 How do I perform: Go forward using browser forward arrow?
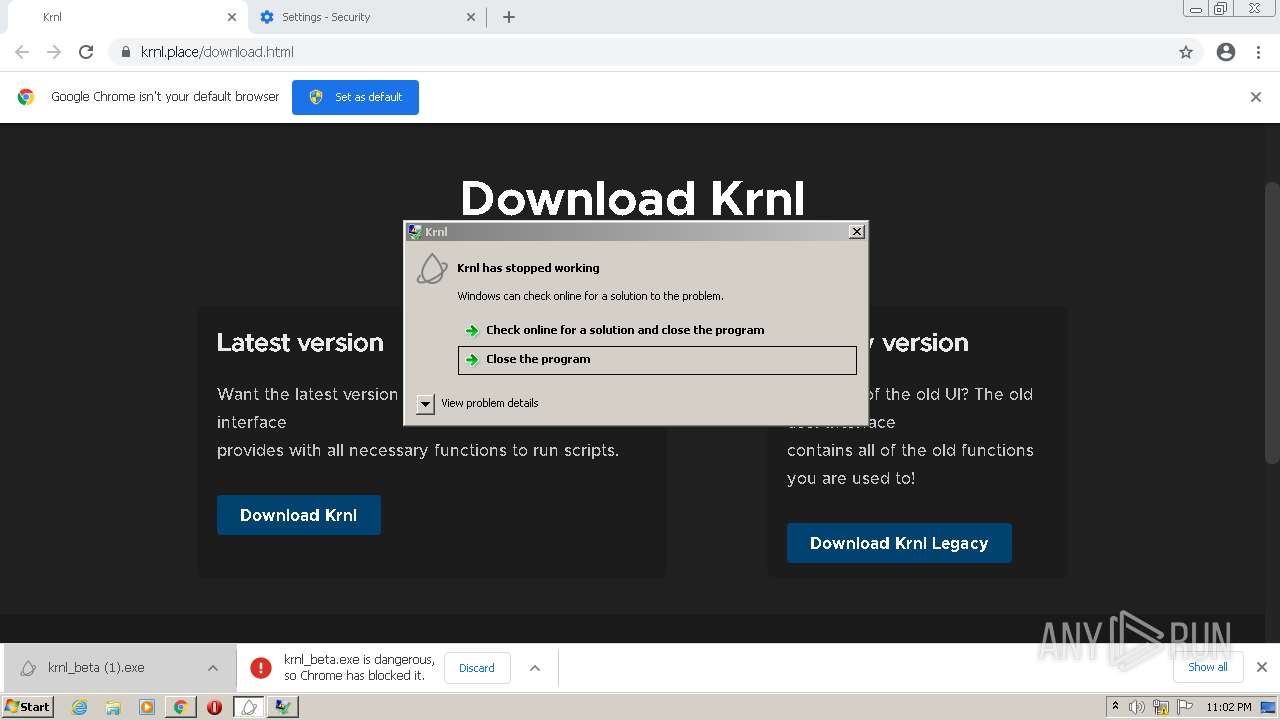coord(54,52)
